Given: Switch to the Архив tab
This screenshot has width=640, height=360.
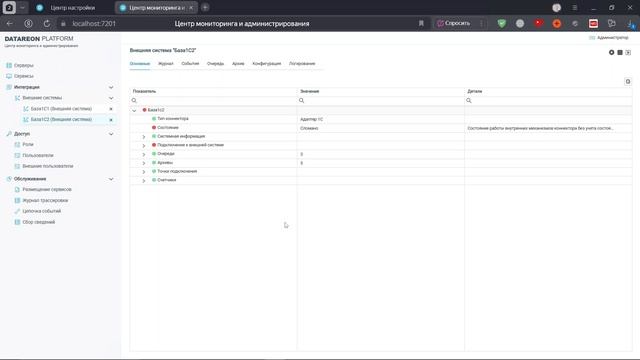Looking at the screenshot, I should pos(238,64).
